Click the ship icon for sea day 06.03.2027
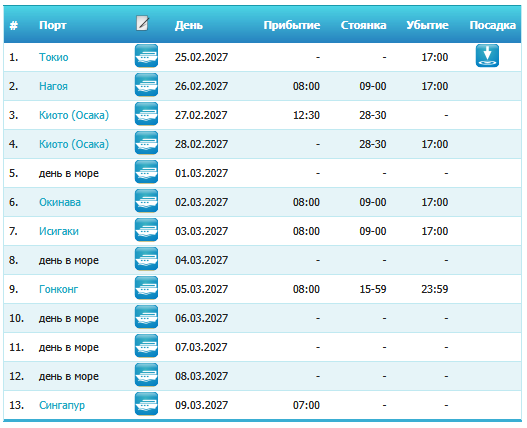 tap(146, 317)
